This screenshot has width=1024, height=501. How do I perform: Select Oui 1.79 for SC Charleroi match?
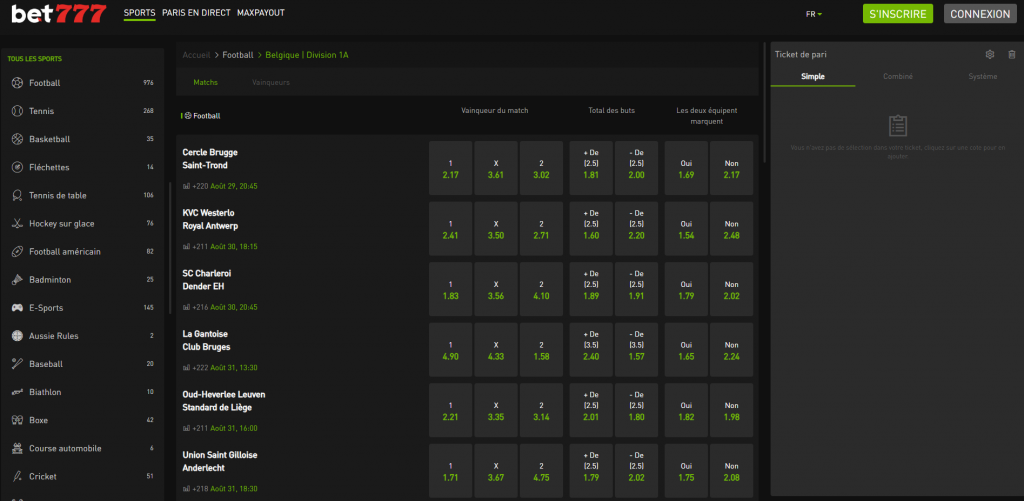(686, 289)
